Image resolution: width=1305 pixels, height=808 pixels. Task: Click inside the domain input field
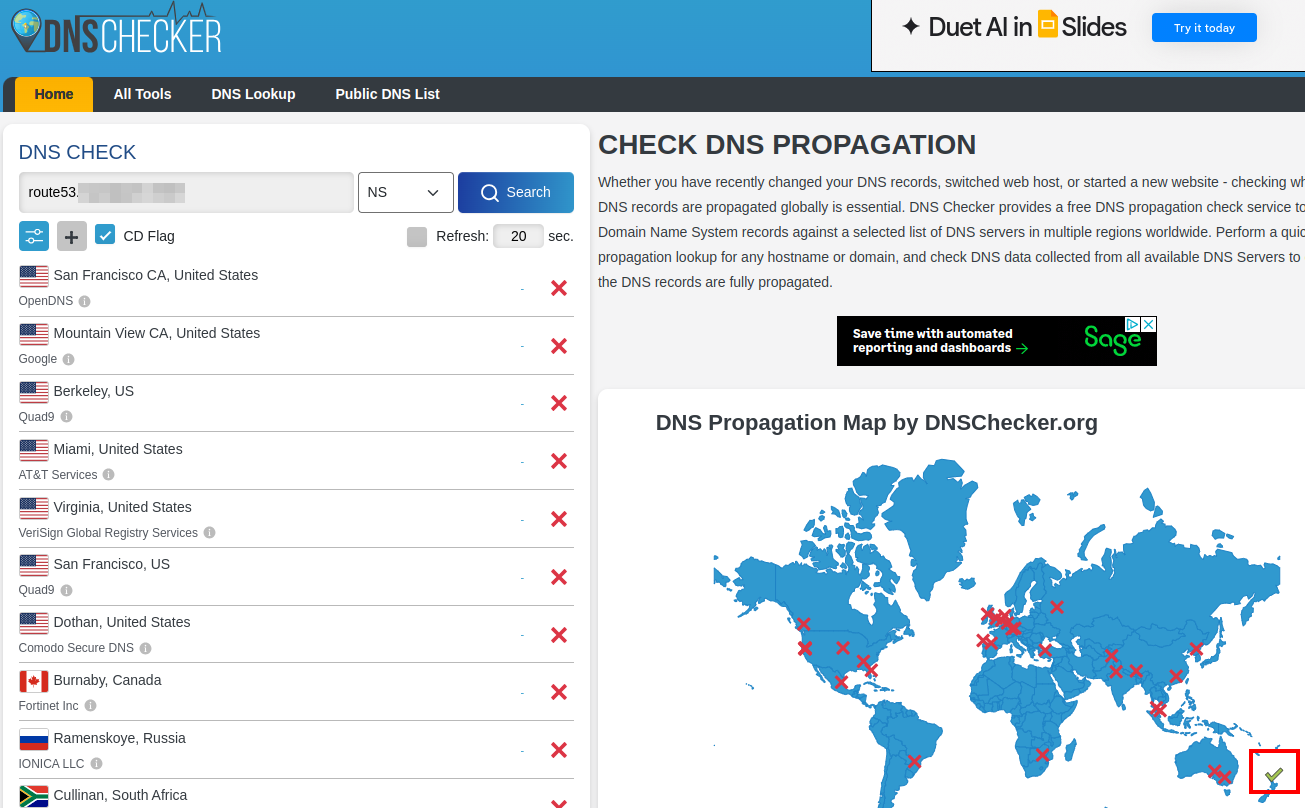185,191
